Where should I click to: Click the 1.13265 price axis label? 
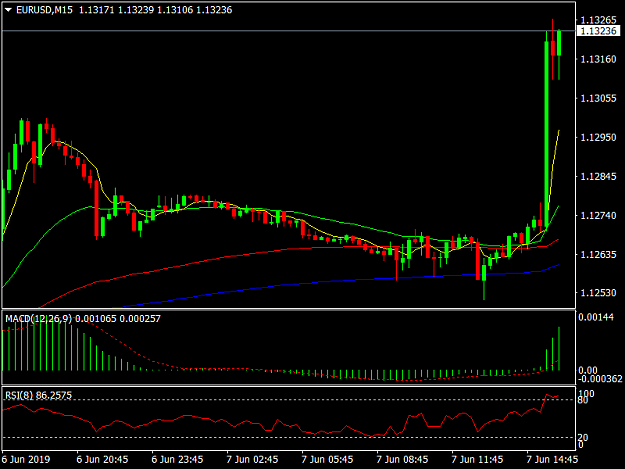(598, 20)
